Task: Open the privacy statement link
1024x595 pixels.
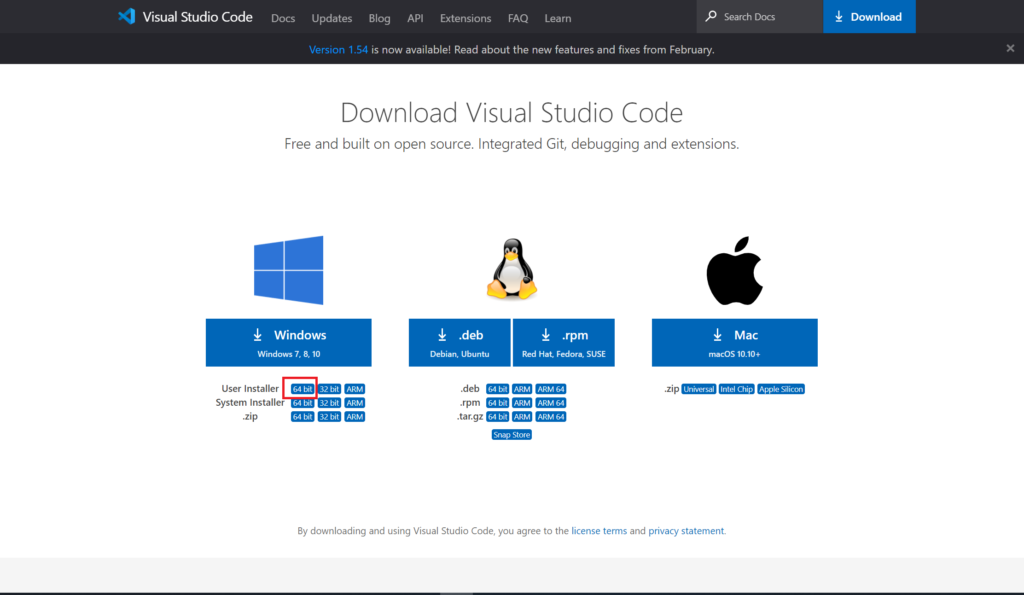Action: (x=686, y=531)
